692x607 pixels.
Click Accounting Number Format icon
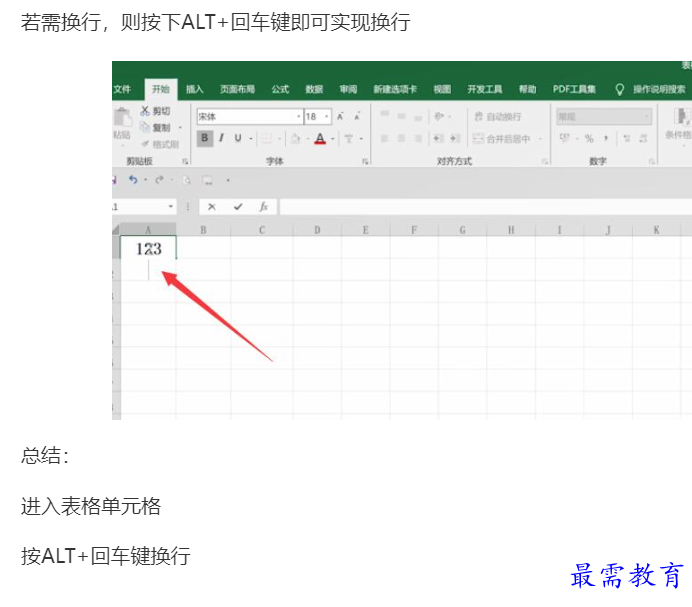click(565, 138)
